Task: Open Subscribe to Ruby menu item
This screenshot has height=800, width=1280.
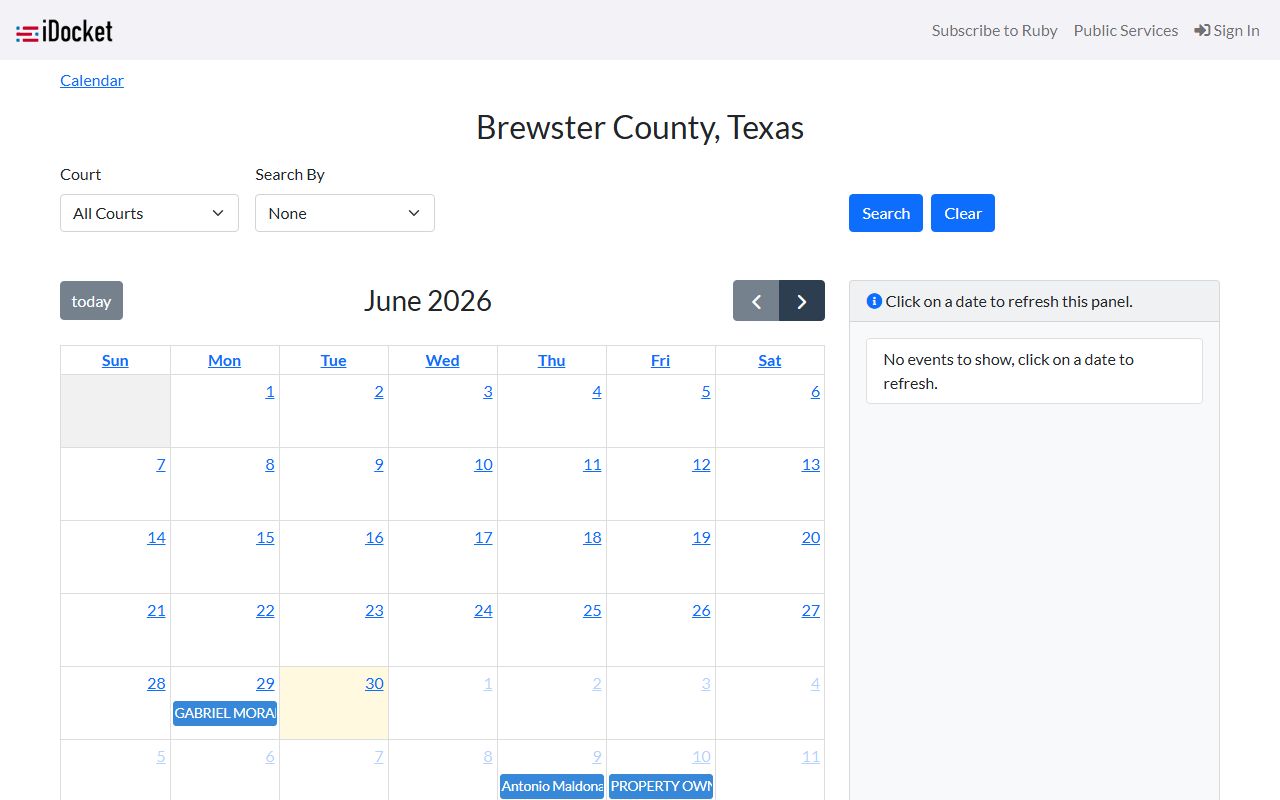Action: tap(994, 30)
